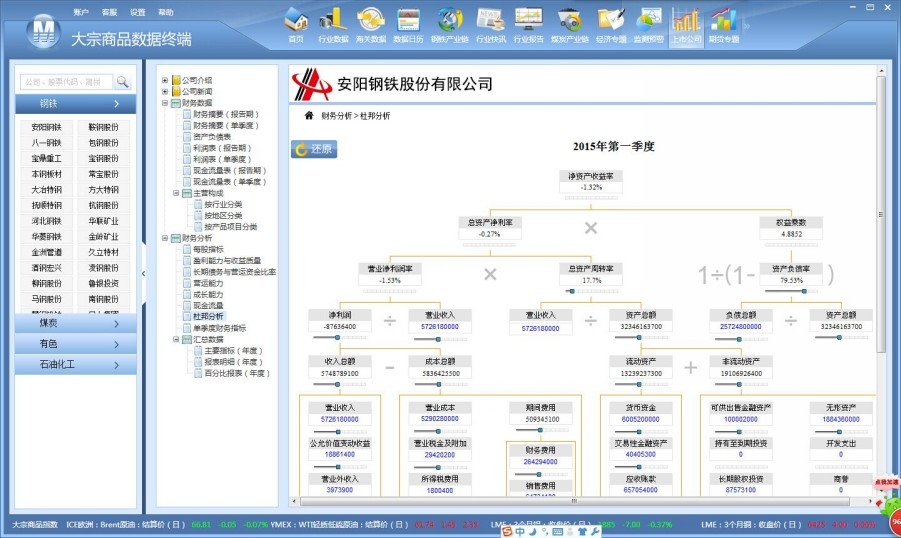Screen dimensions: 901x538
Task: Select 杜邦分析 in tree
Action: 208,317
